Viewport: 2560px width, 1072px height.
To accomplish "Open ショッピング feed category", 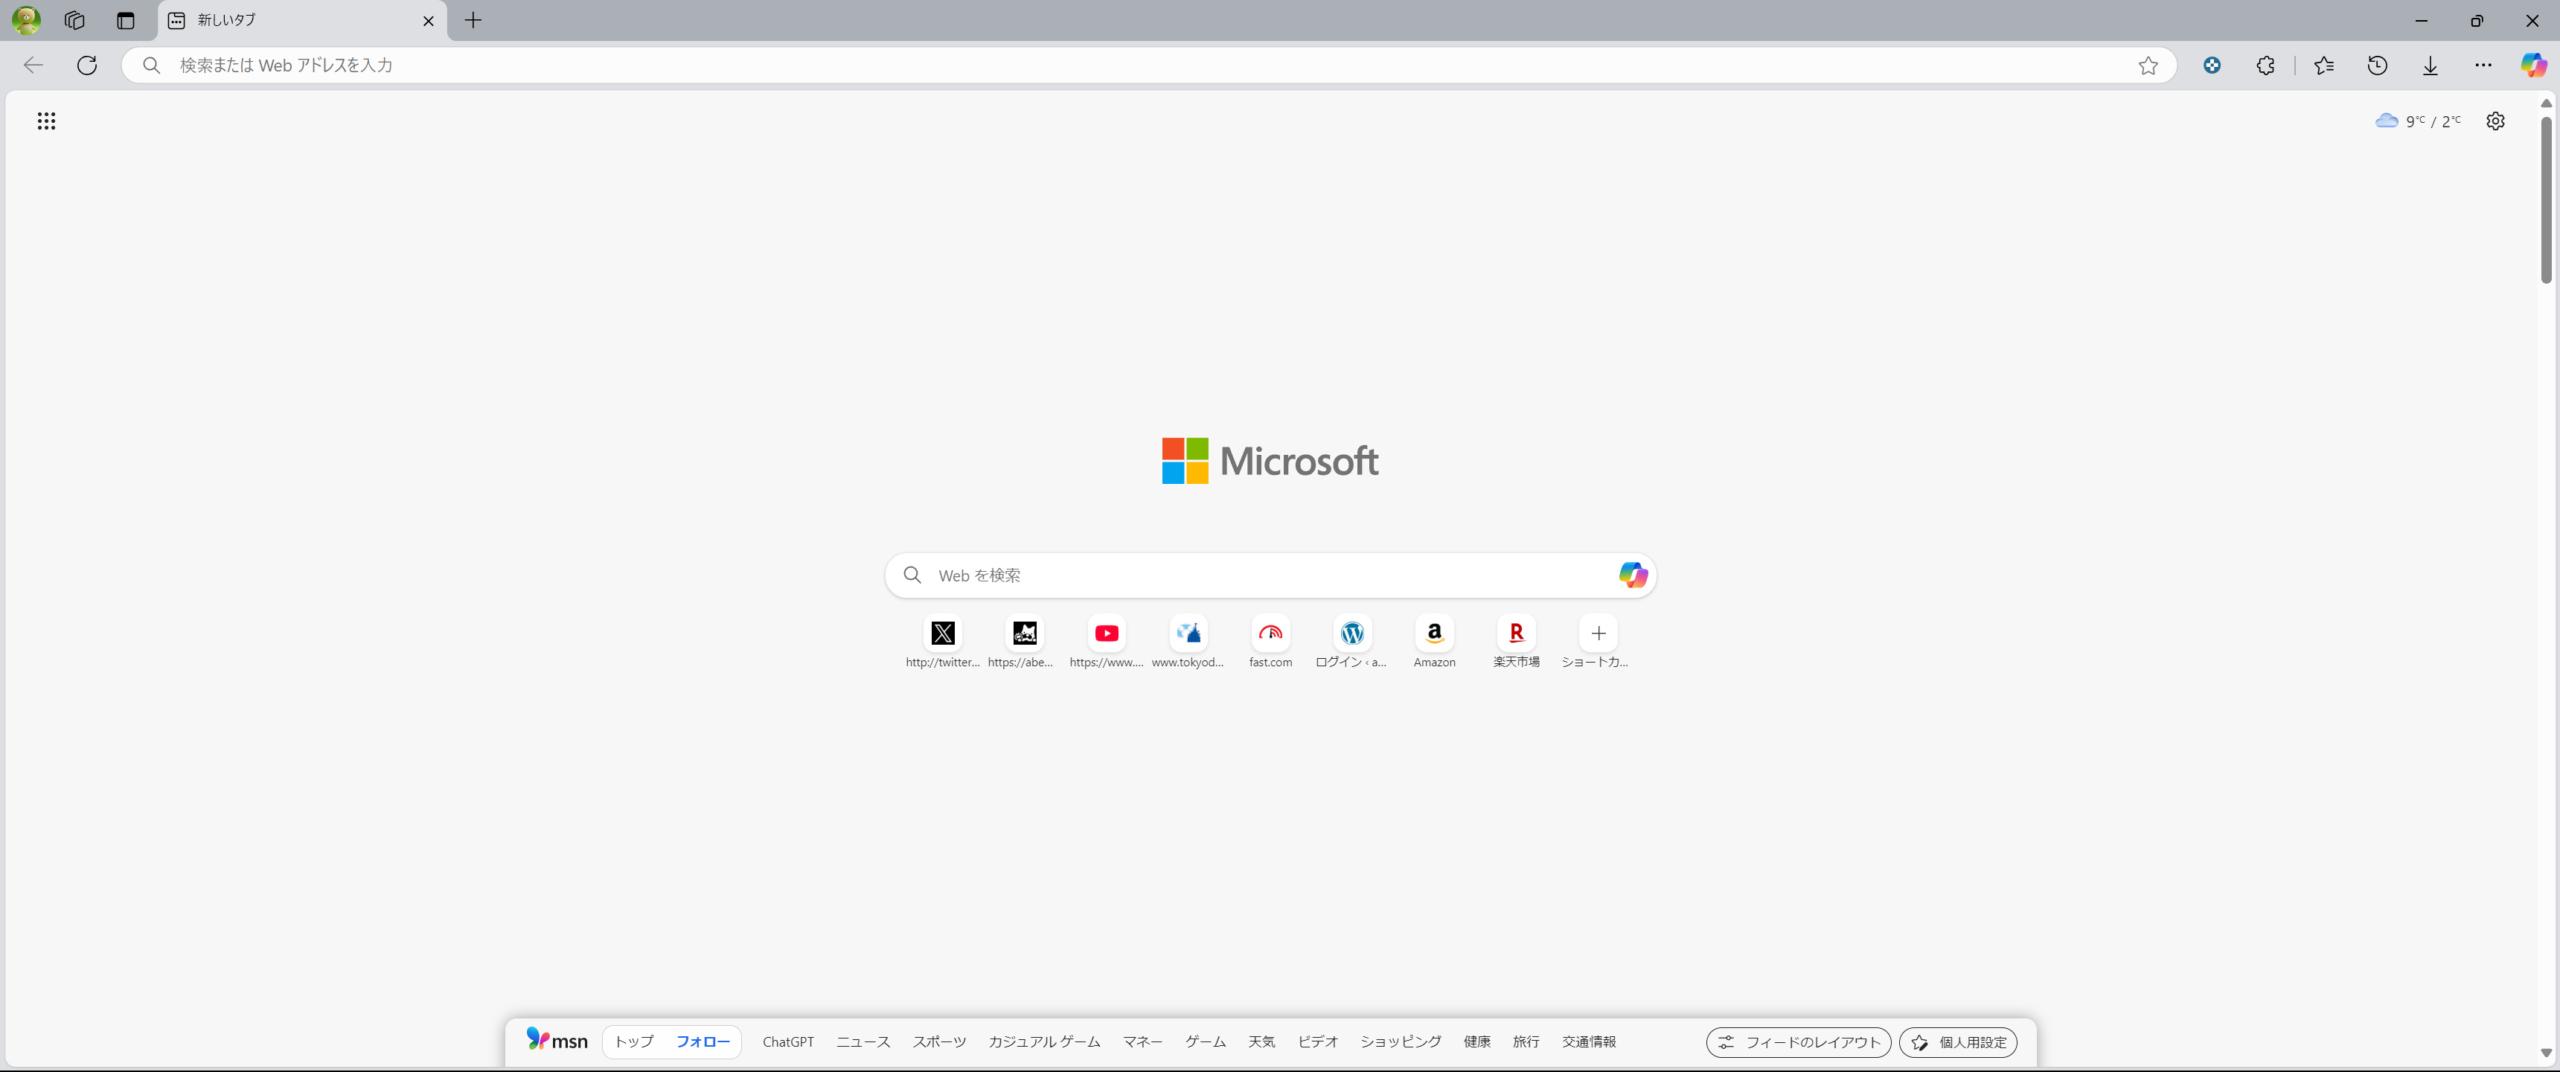I will [1400, 1042].
